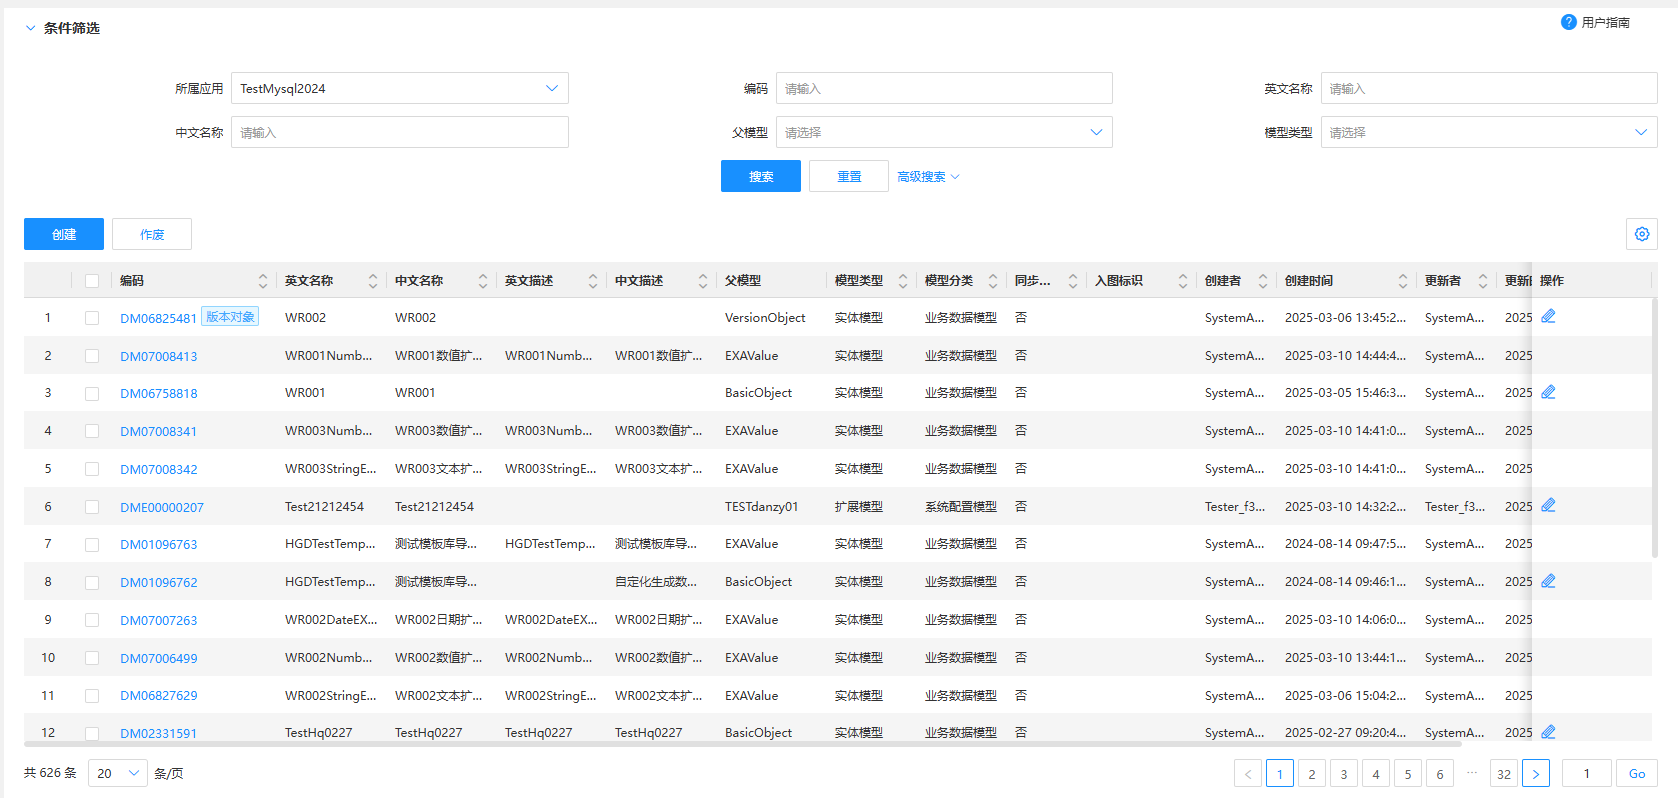Open model link DME00000207
1678x798 pixels.
click(x=162, y=507)
